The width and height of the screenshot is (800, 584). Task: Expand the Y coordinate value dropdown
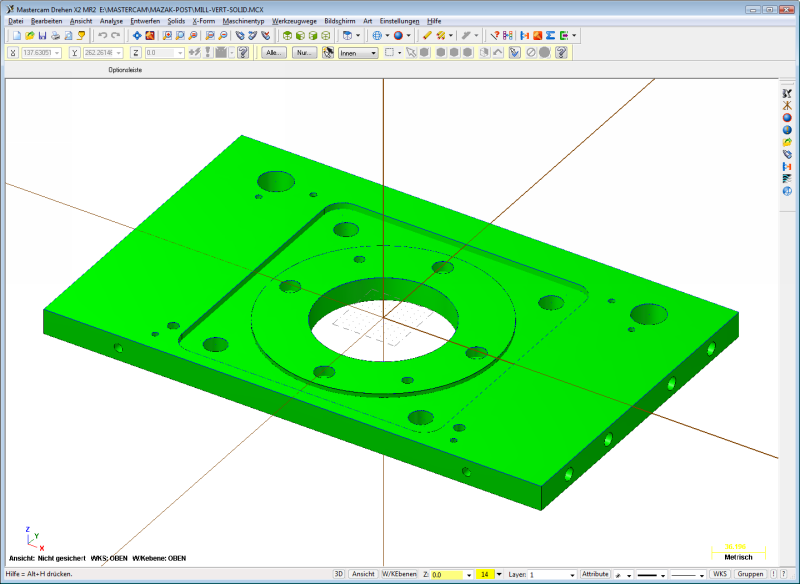[x=118, y=53]
